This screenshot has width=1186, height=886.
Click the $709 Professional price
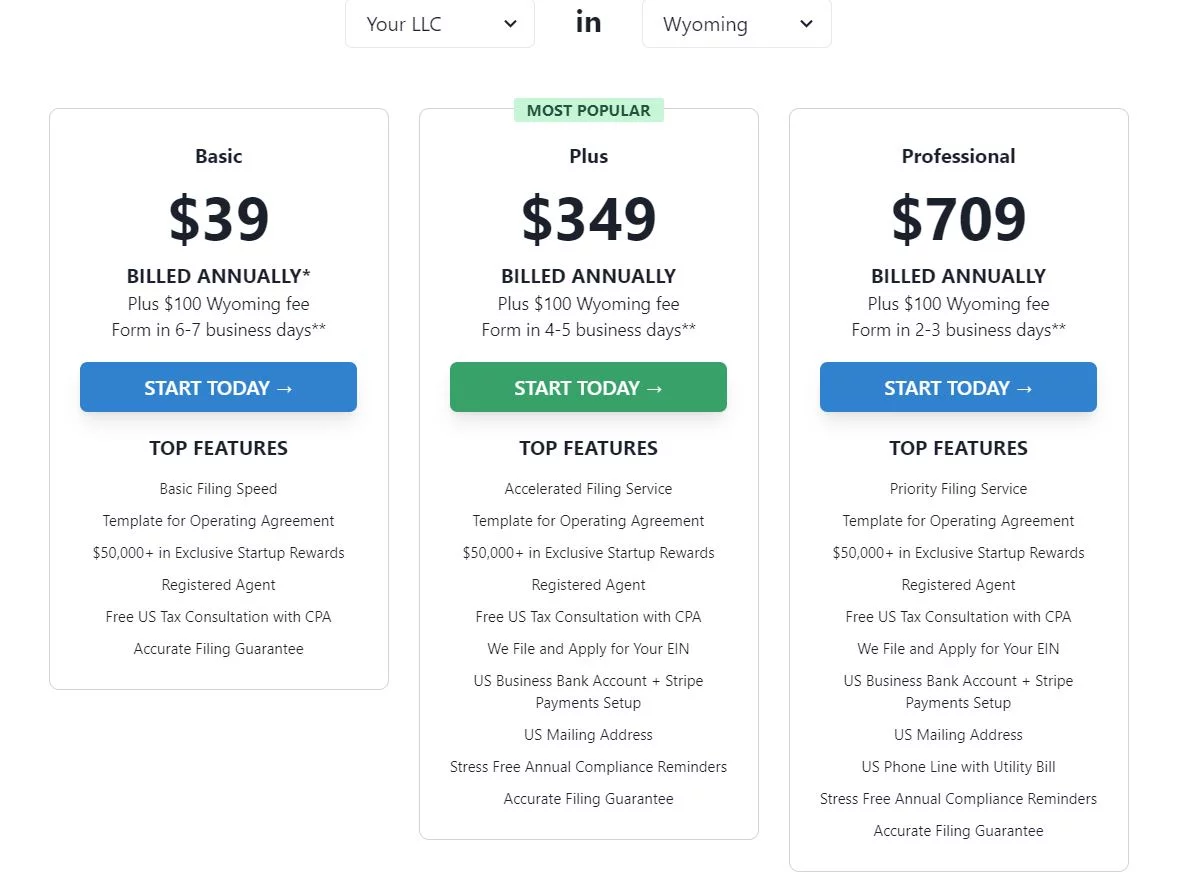click(x=958, y=220)
